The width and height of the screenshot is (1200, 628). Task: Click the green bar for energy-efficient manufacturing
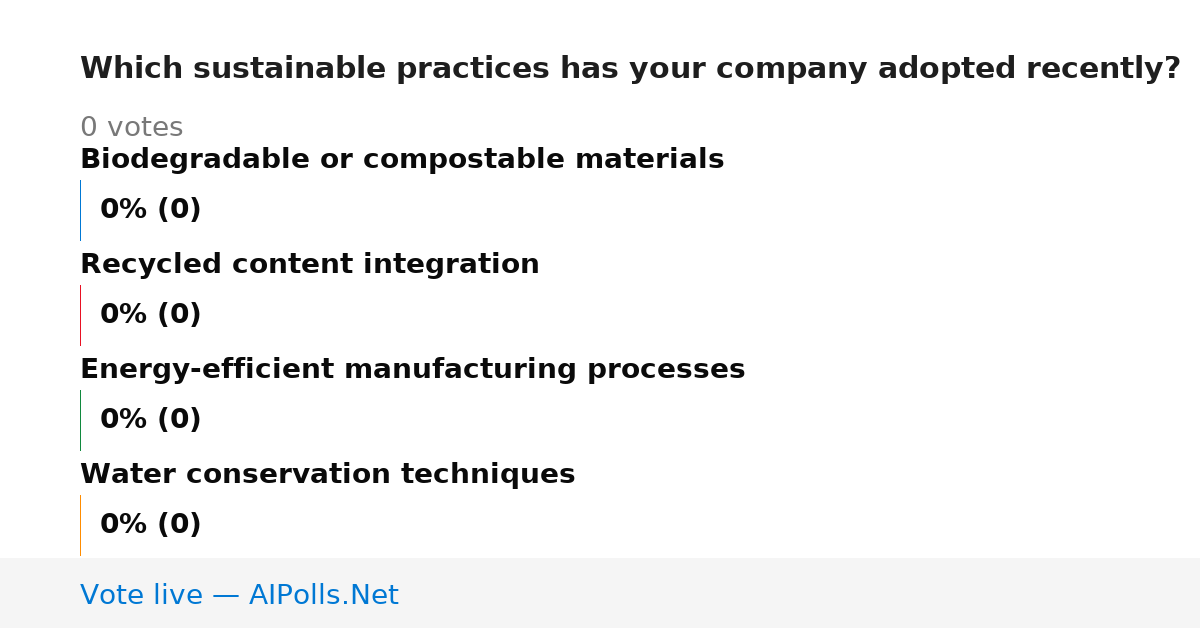point(80,420)
